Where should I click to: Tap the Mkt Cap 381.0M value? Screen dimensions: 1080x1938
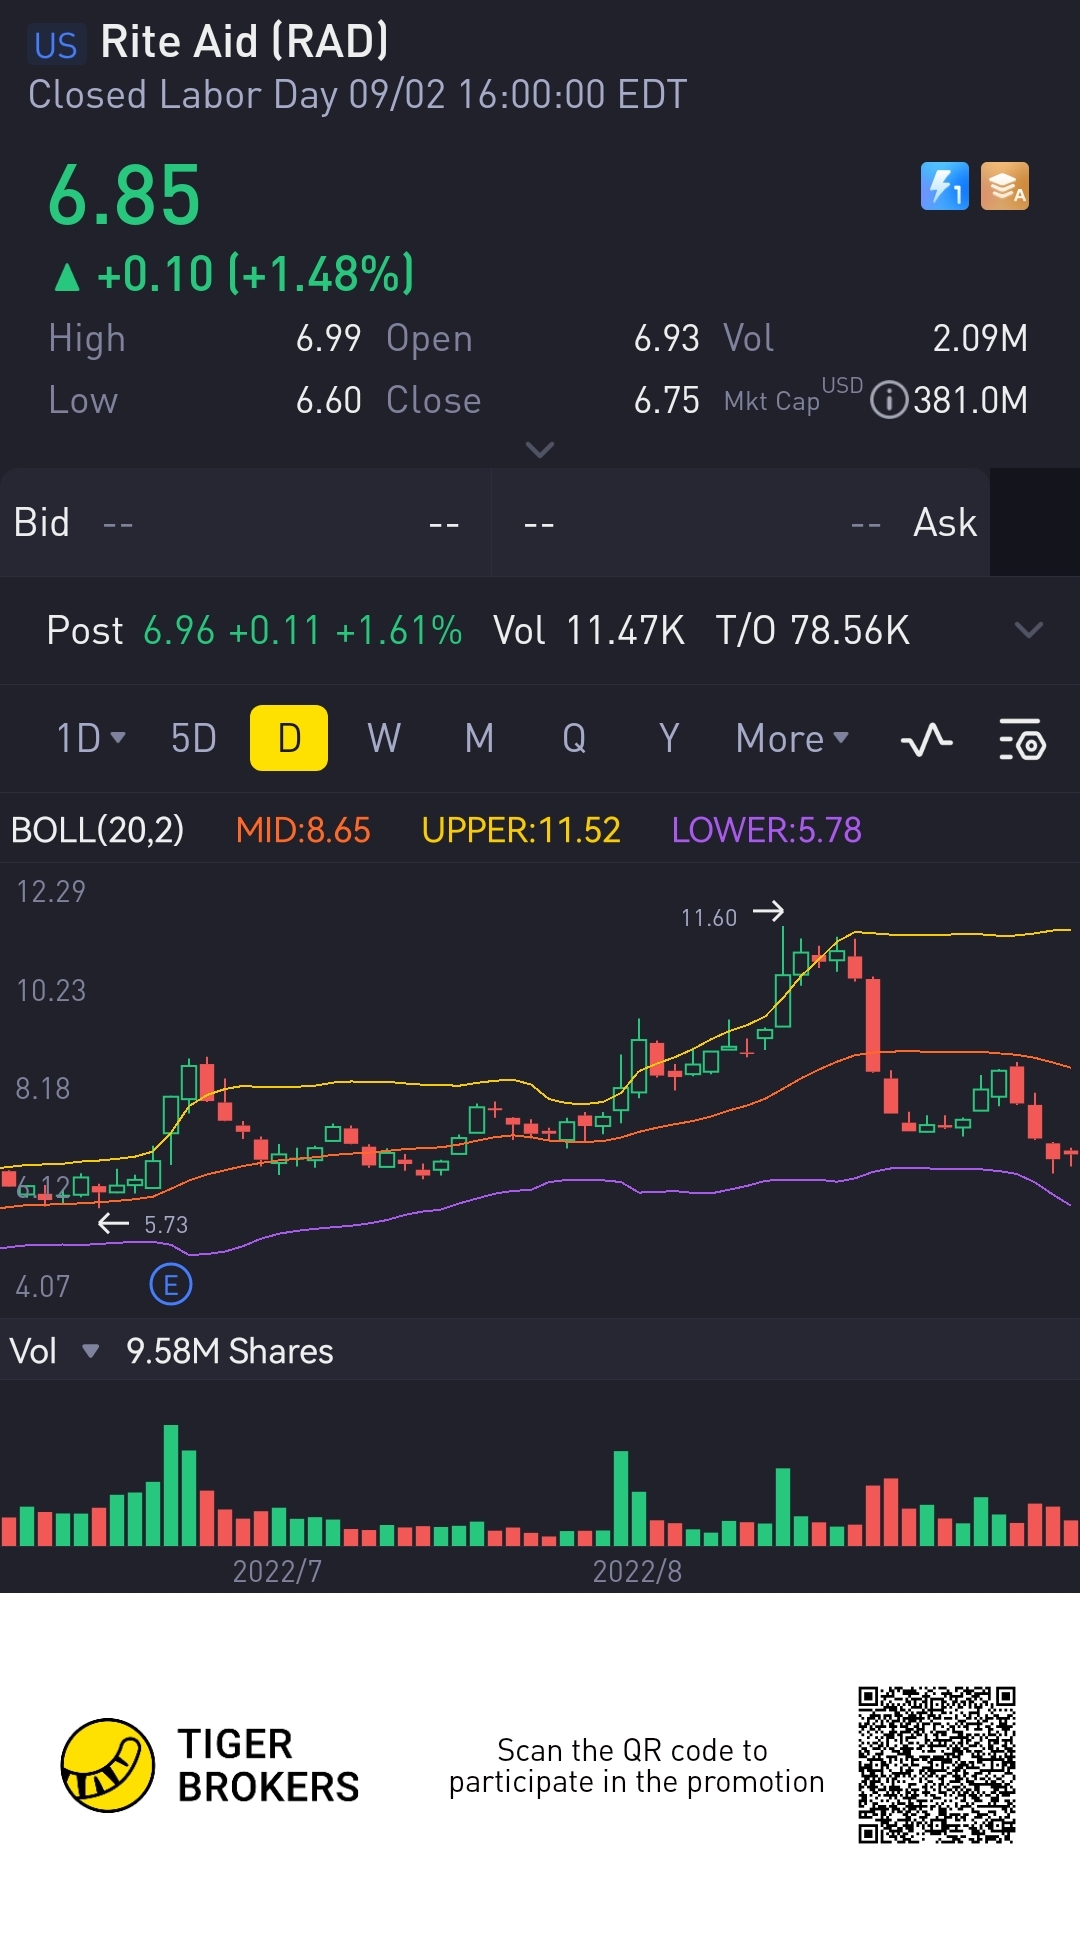coord(970,400)
